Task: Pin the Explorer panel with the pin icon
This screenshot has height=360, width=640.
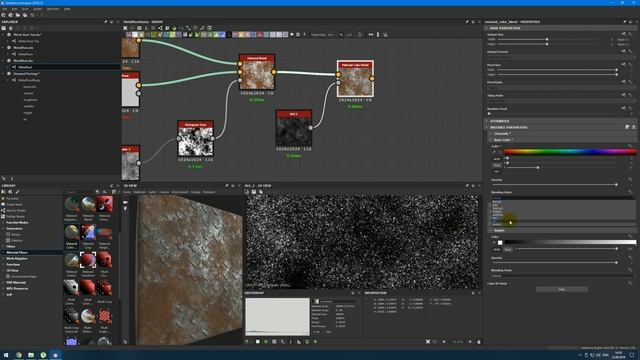Action: (106, 22)
